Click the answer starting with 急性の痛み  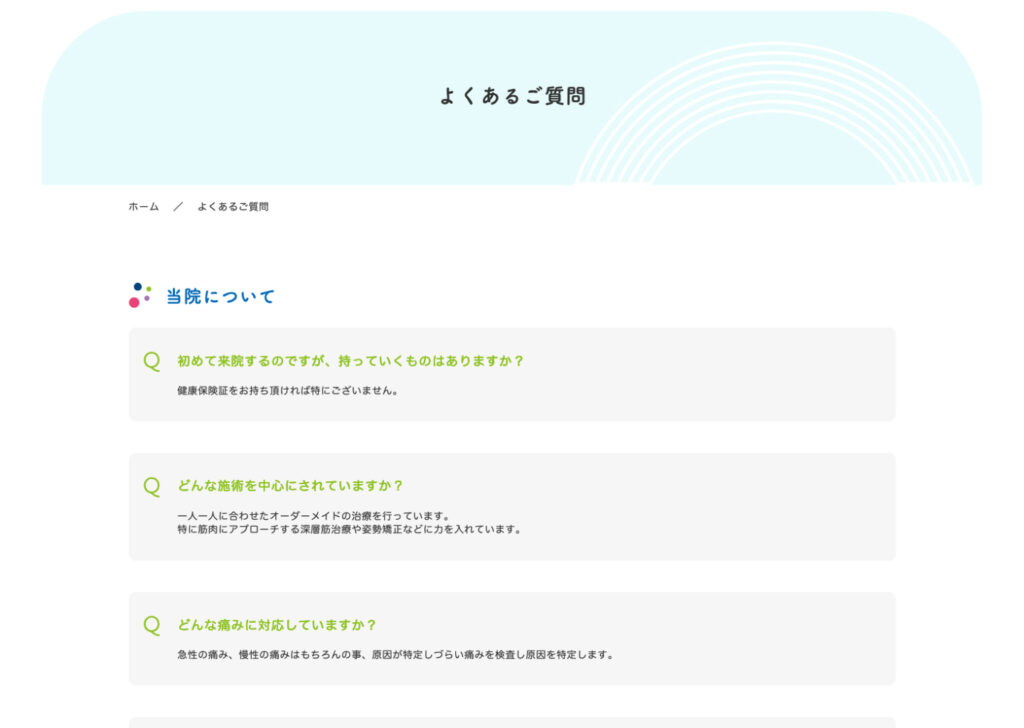pyautogui.click(x=394, y=655)
